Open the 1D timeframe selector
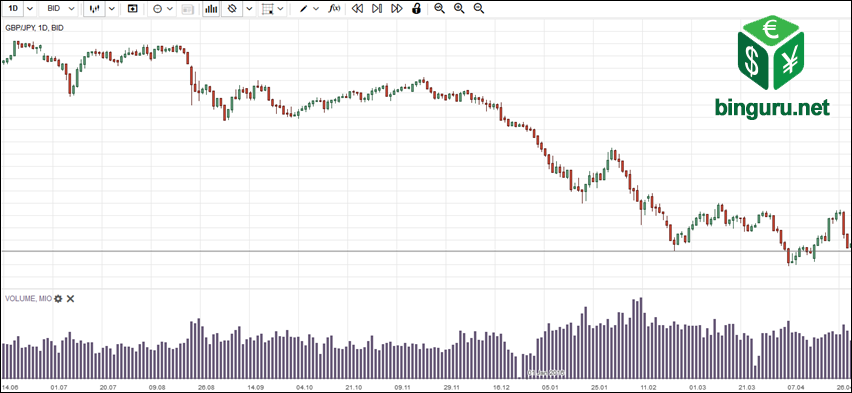852x393 pixels. (x=12, y=9)
